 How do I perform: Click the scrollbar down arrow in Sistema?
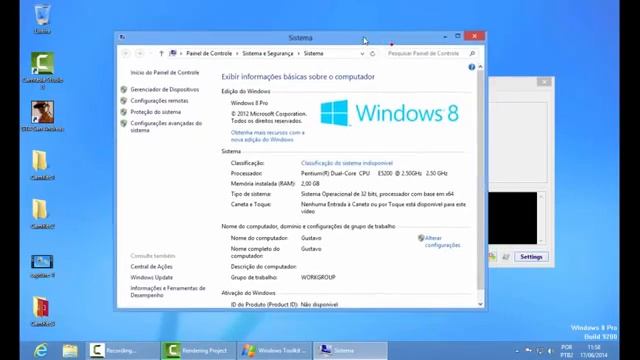[480, 304]
